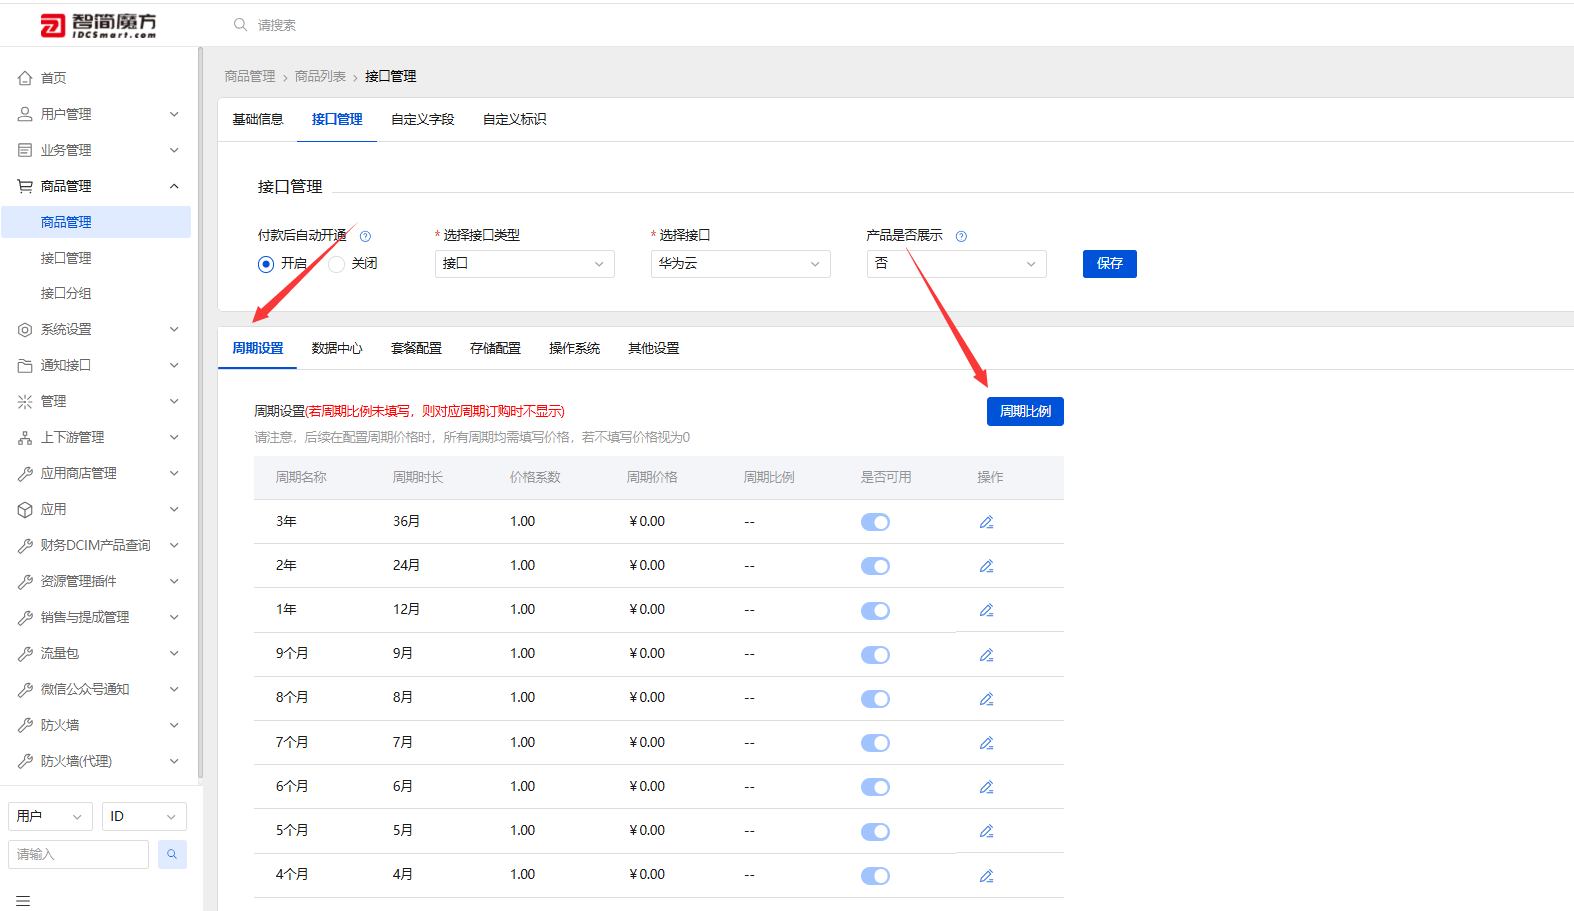Open 接口管理 in the sidebar submenu
Screen dimensions: 1574x911
click(x=66, y=258)
